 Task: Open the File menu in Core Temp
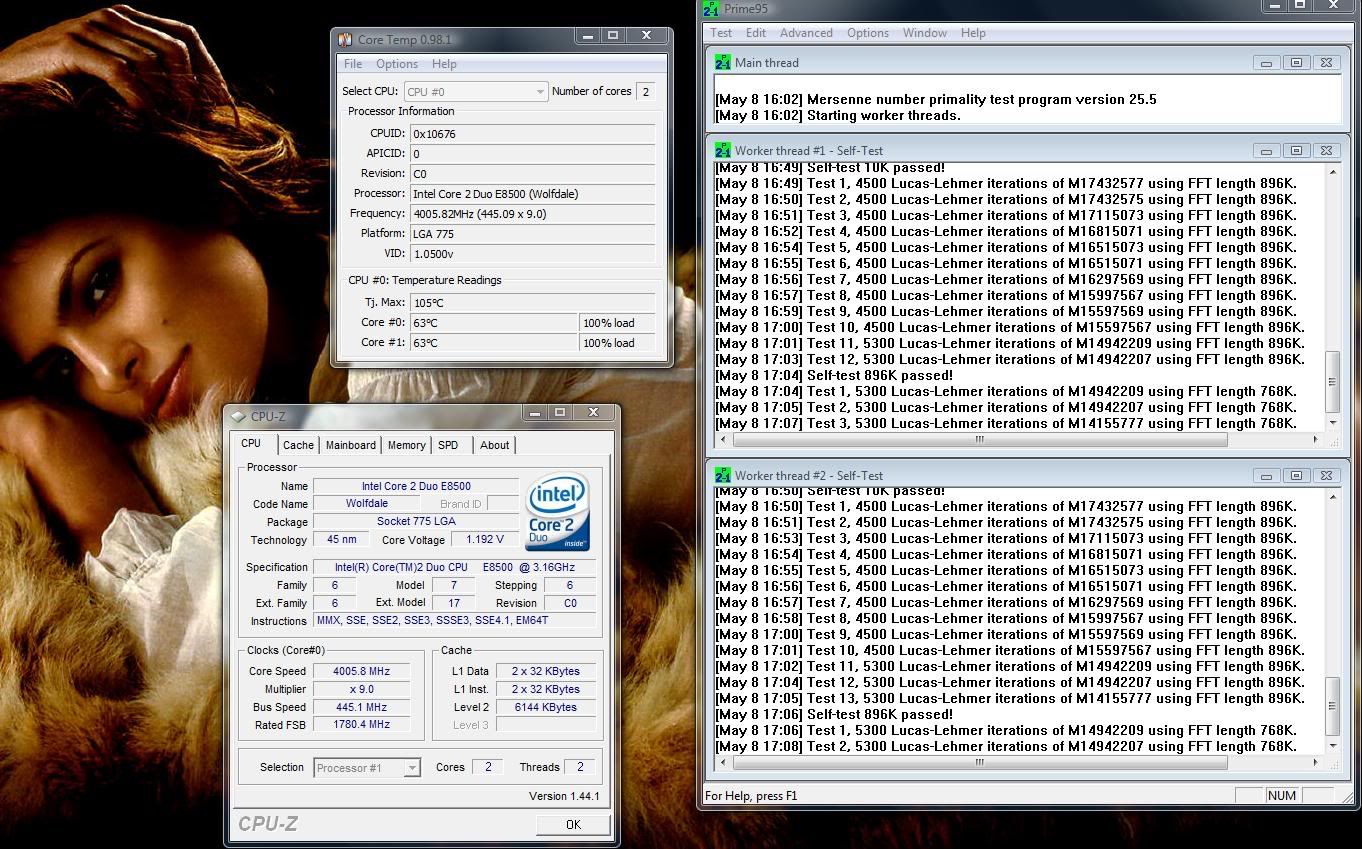coord(353,64)
